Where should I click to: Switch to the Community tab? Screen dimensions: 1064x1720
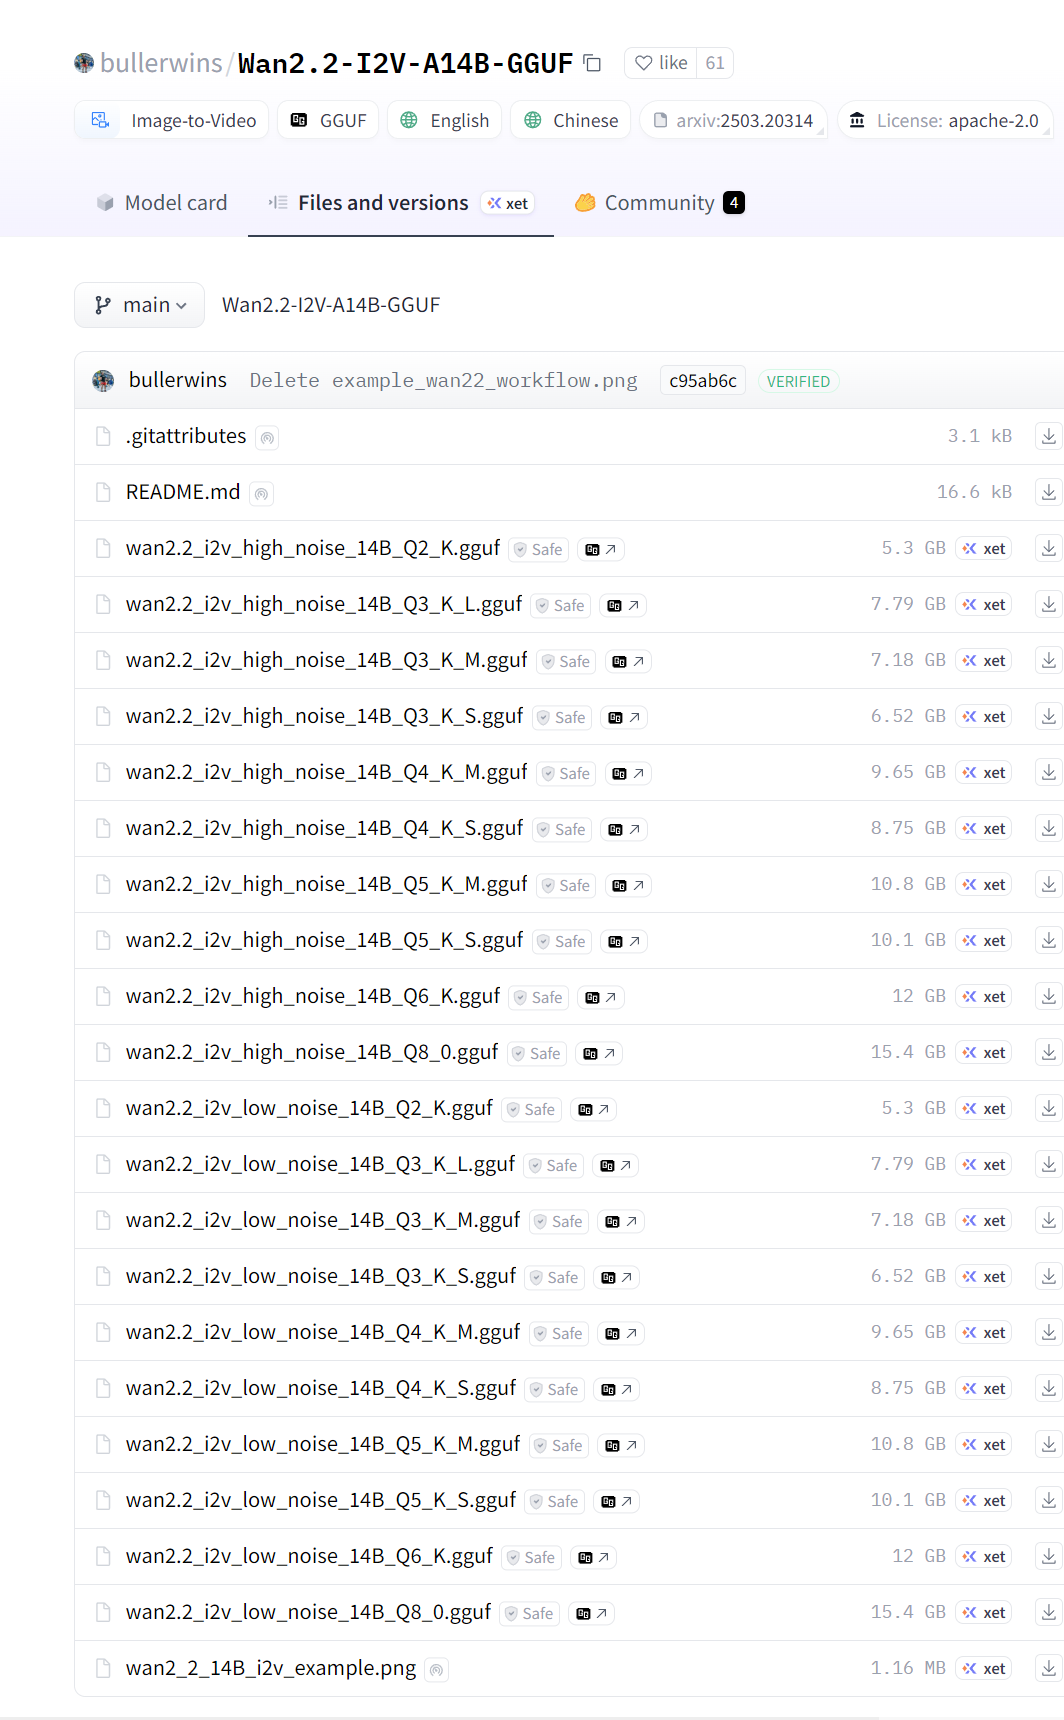[x=660, y=203]
